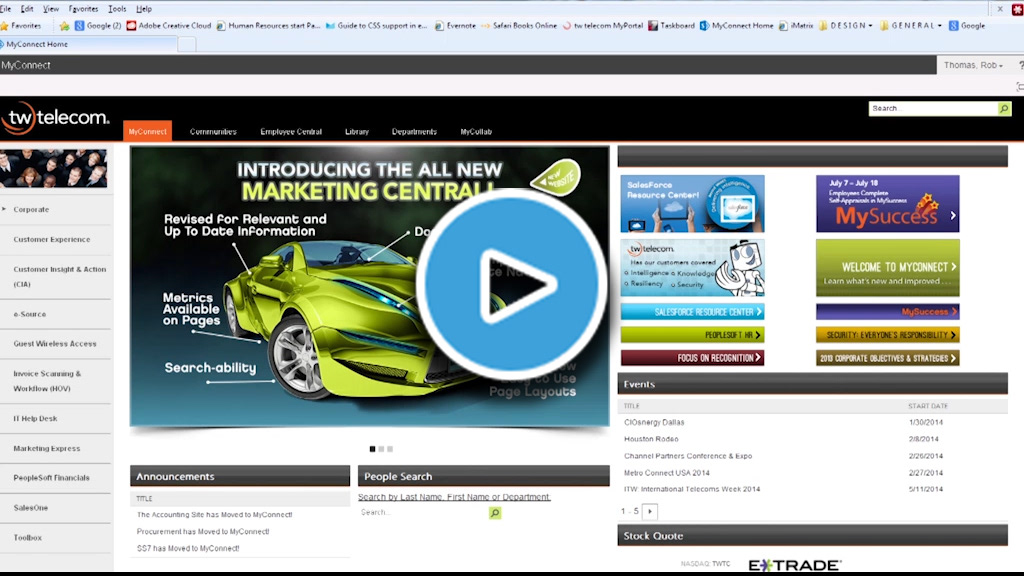Click the People Search input field
Image resolution: width=1024 pixels, height=576 pixels.
click(423, 513)
